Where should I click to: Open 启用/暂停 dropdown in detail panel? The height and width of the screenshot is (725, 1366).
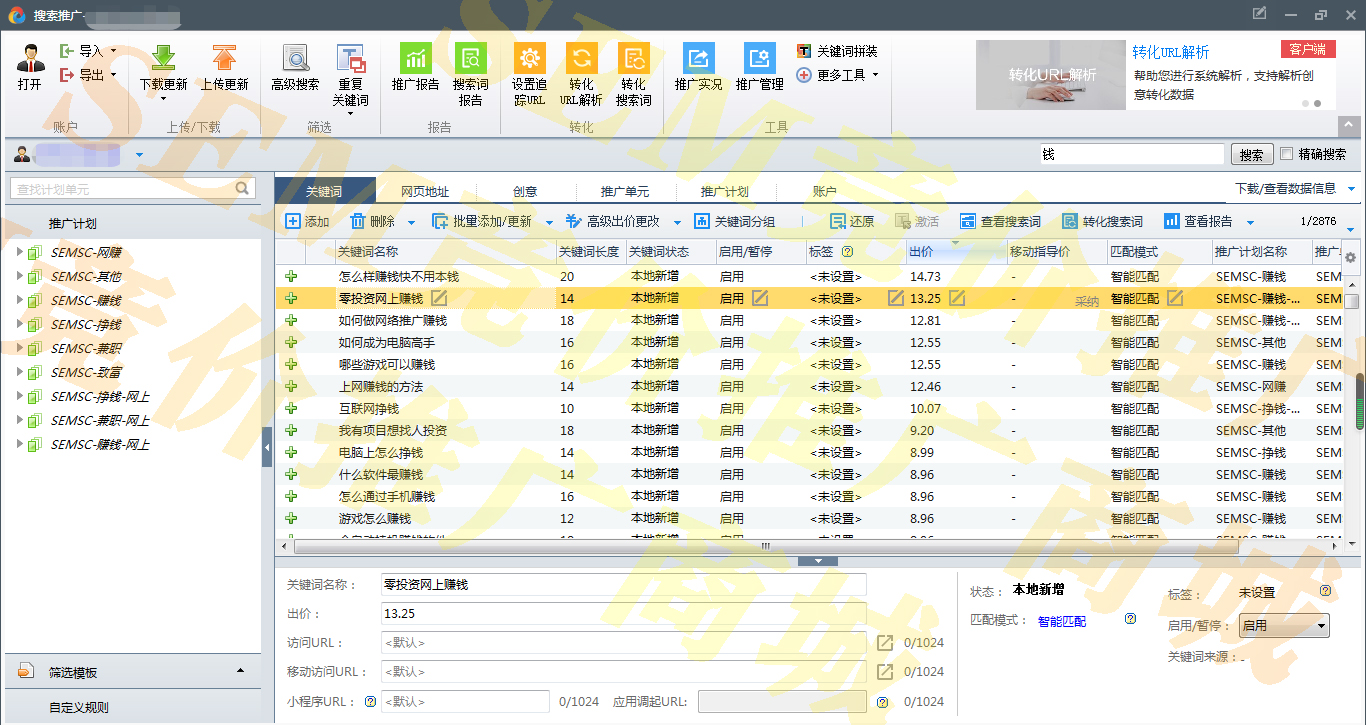click(x=1284, y=626)
